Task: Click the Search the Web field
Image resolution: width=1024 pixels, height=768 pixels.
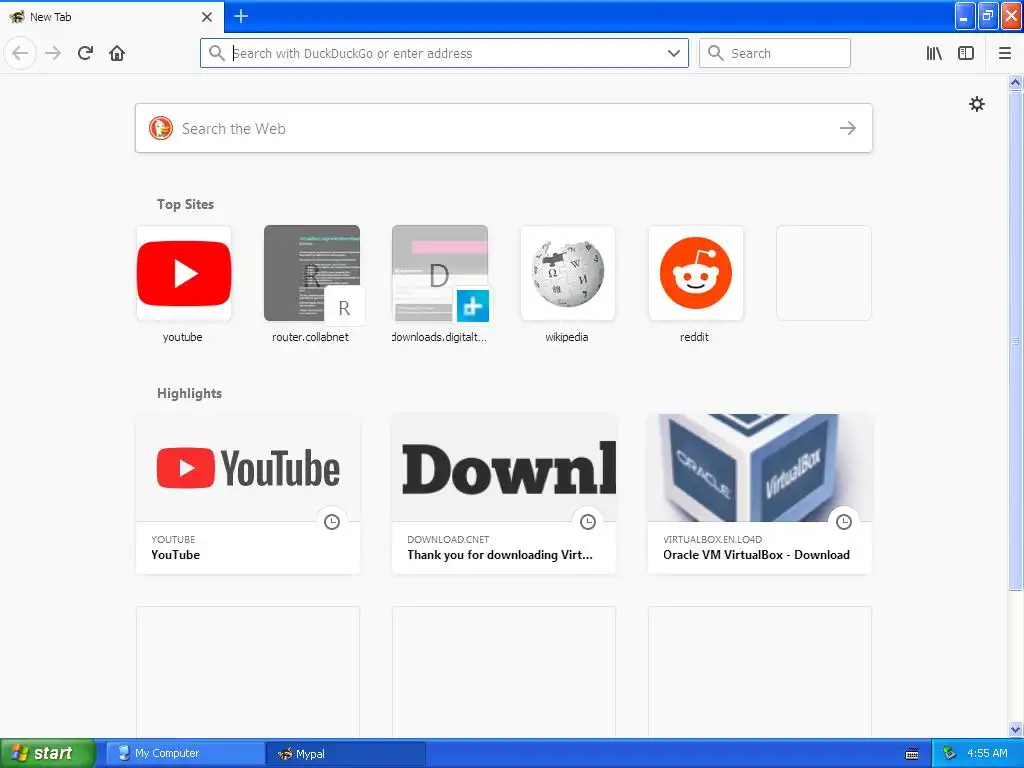Action: point(504,128)
